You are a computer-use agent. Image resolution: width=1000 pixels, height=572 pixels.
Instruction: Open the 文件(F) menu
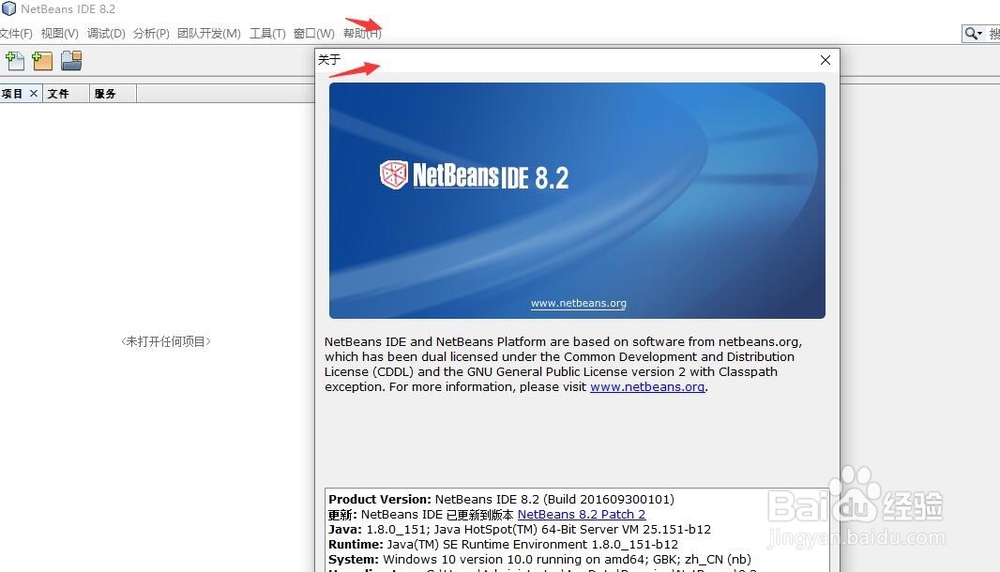coord(15,33)
